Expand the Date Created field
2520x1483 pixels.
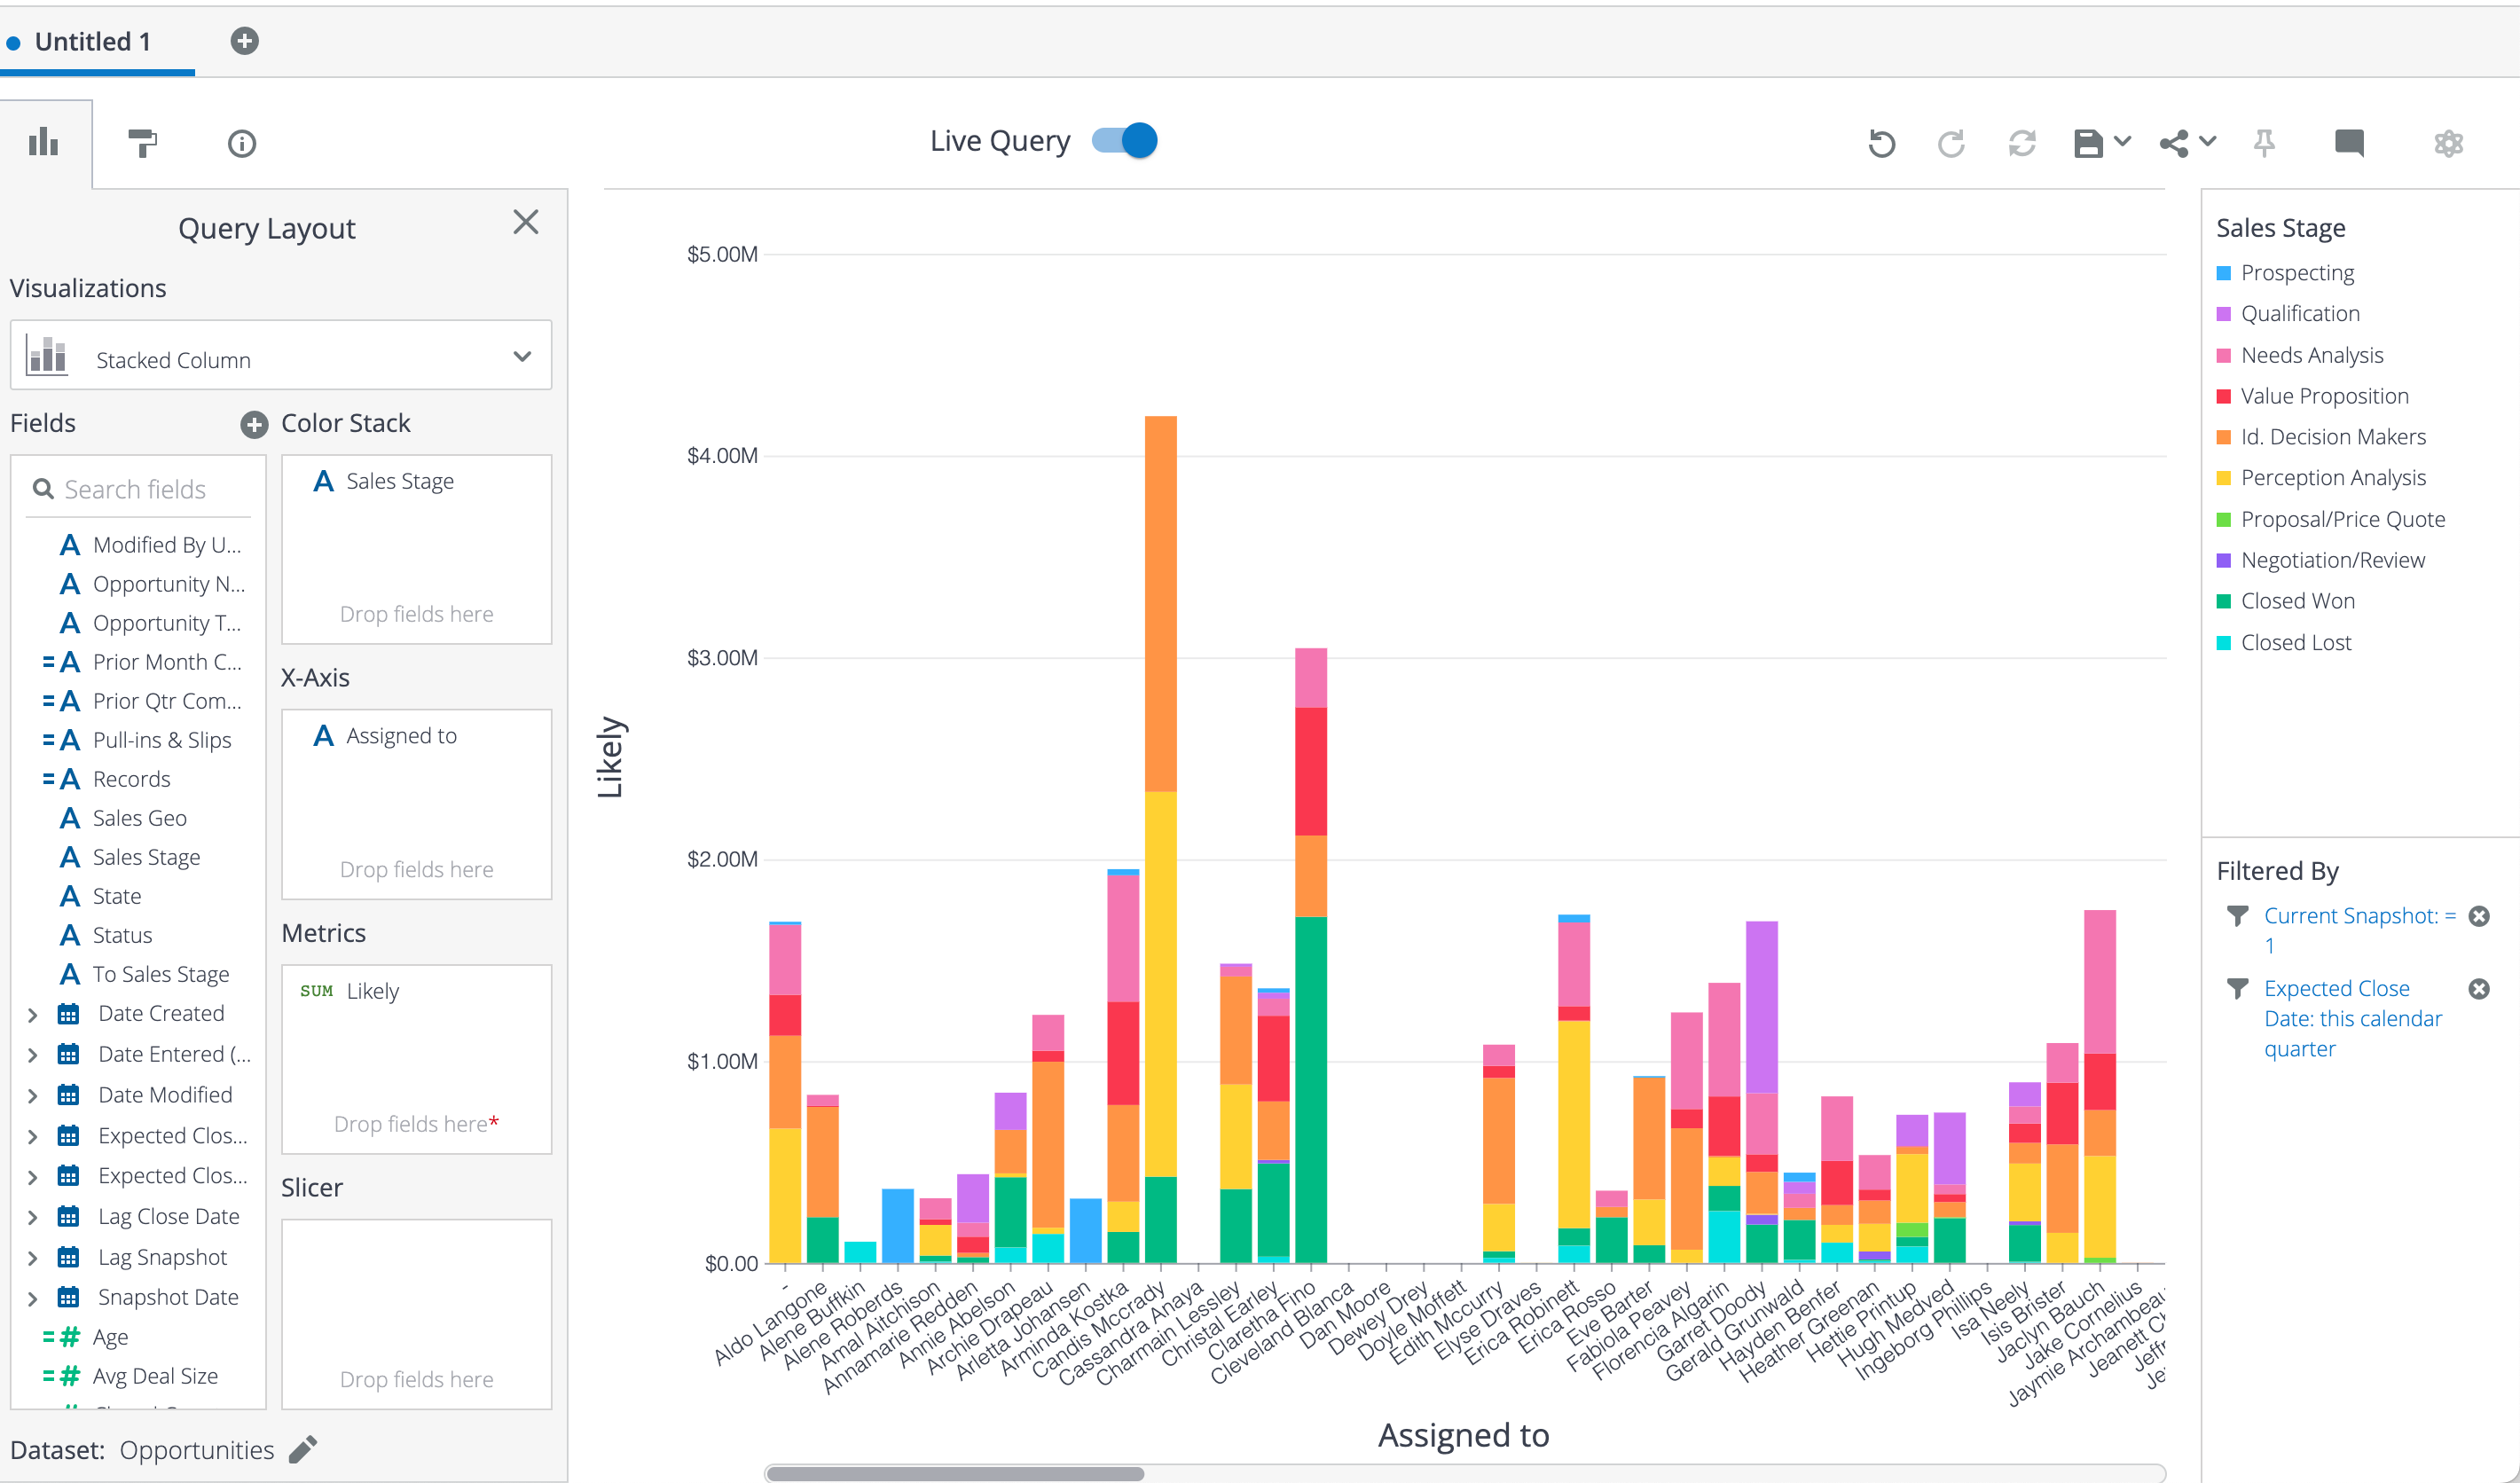[x=33, y=1015]
